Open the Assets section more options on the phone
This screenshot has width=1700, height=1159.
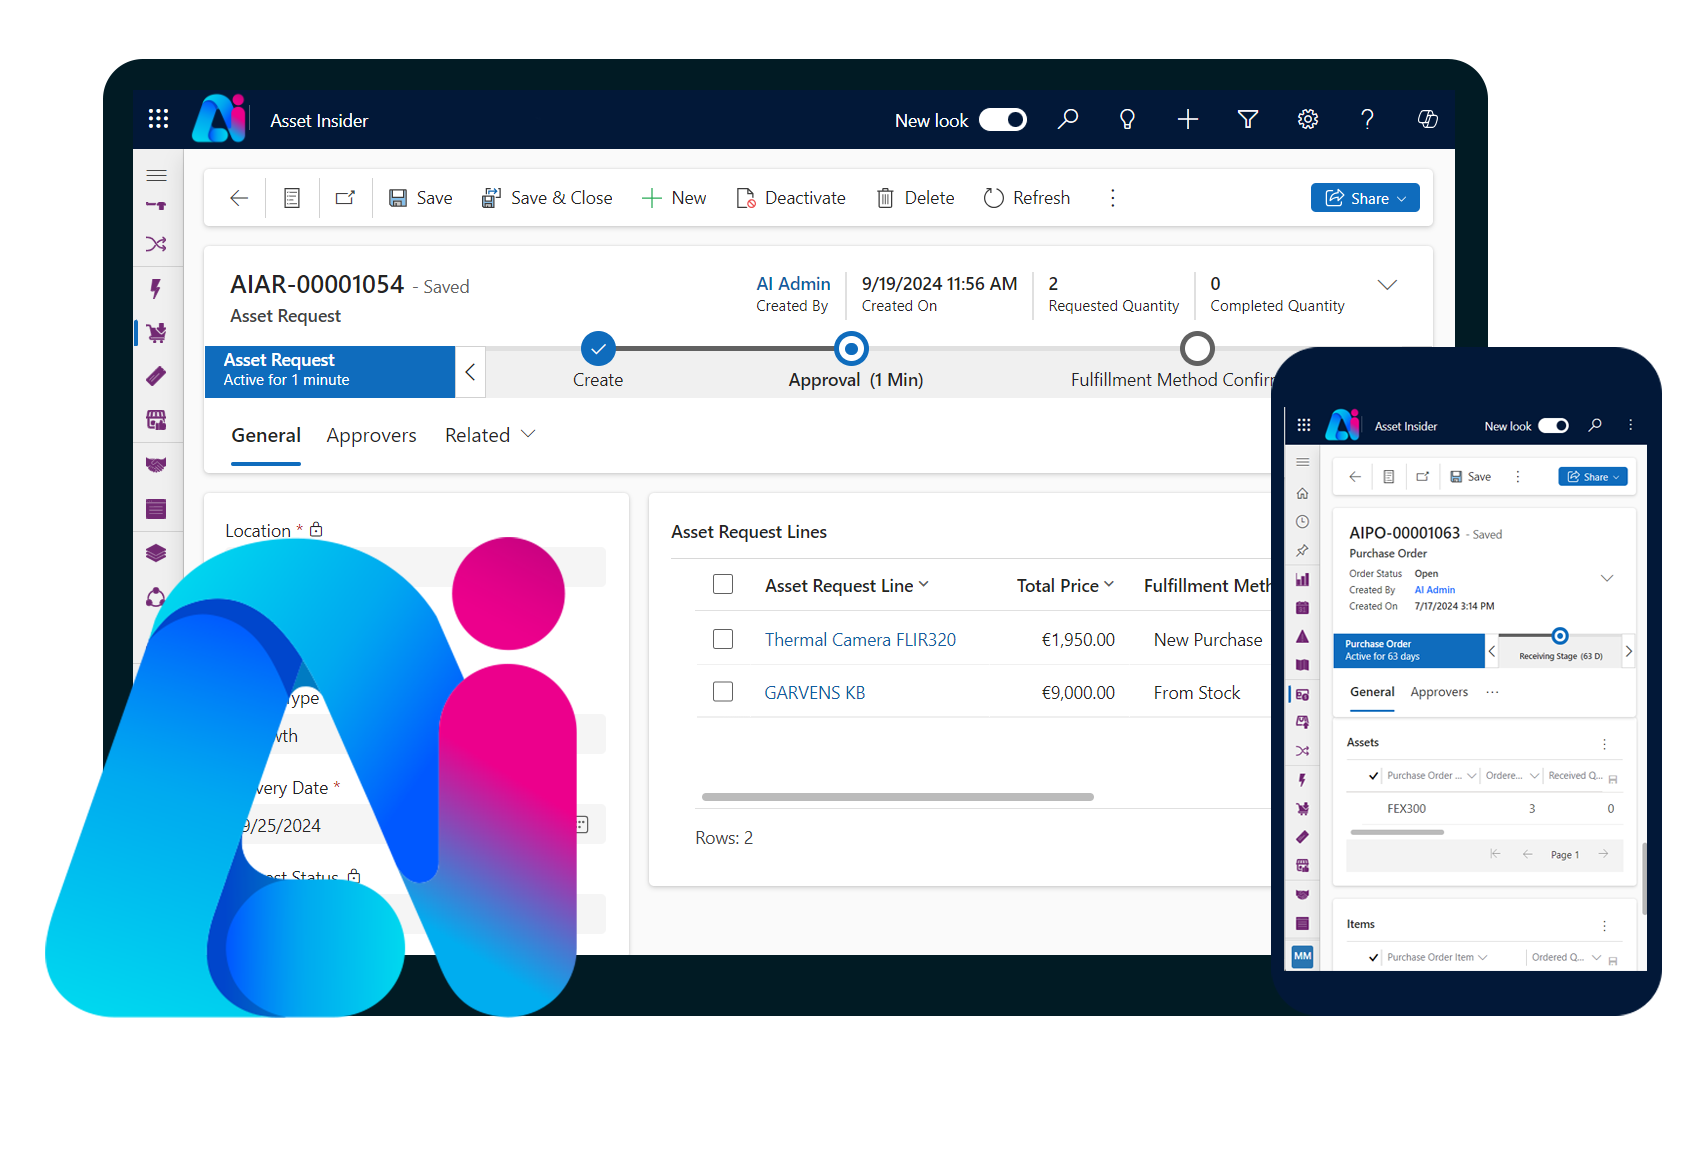tap(1604, 744)
